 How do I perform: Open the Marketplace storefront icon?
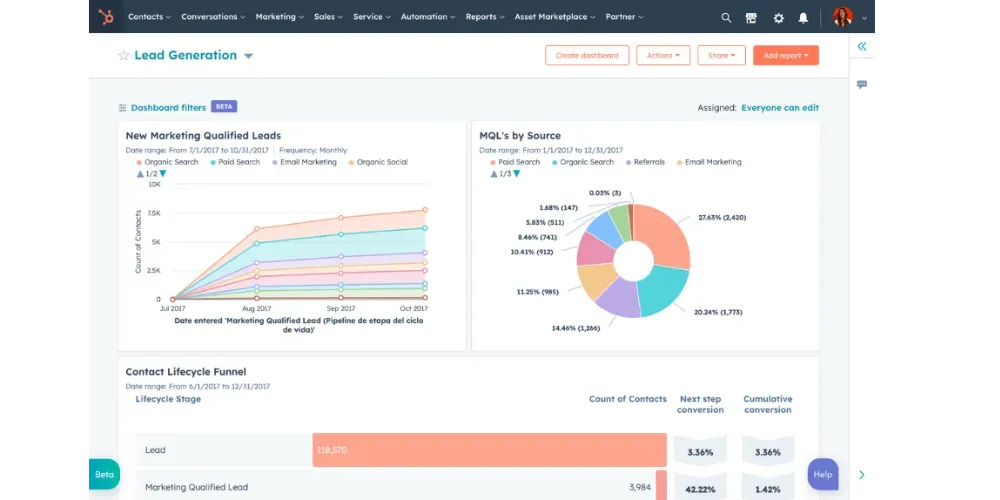pos(751,18)
